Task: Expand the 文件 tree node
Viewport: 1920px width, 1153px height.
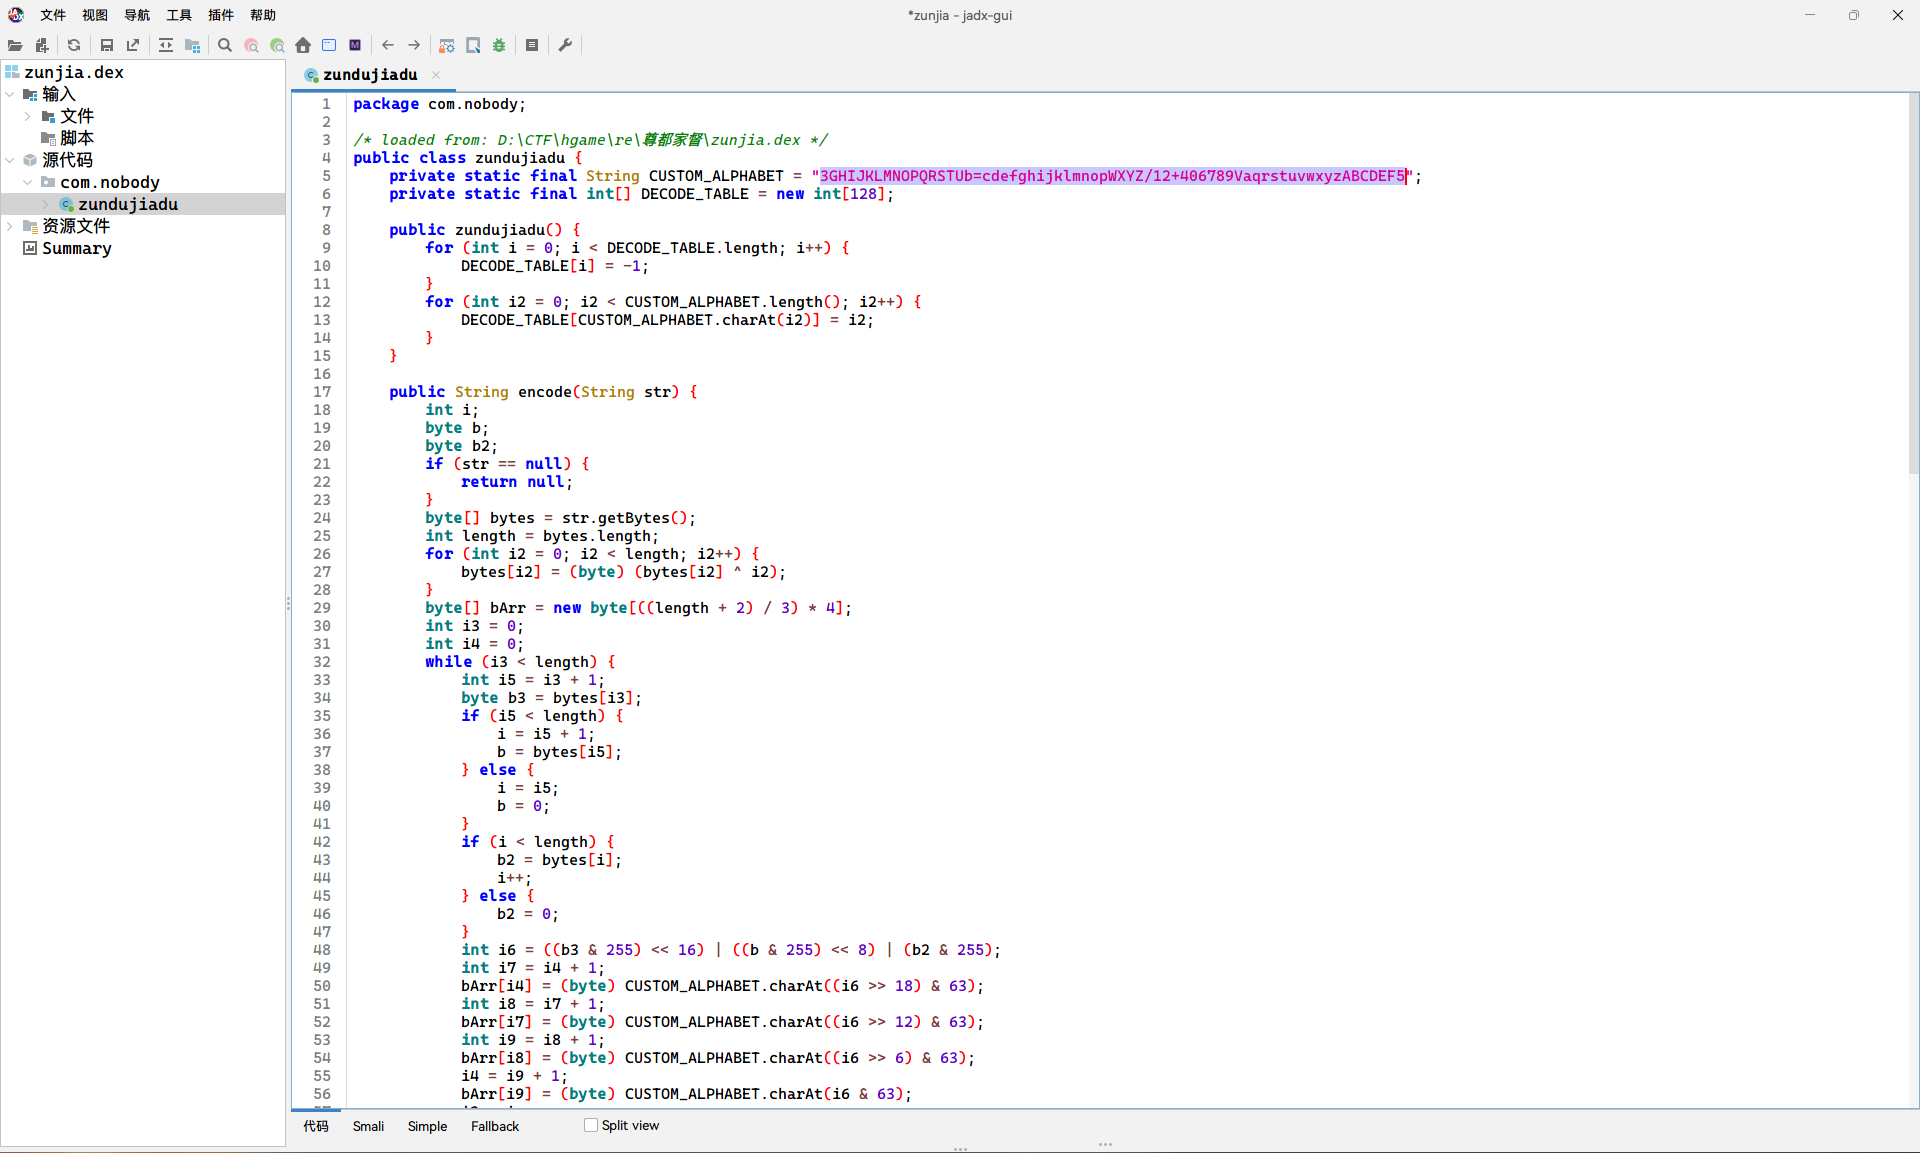Action: 28,116
